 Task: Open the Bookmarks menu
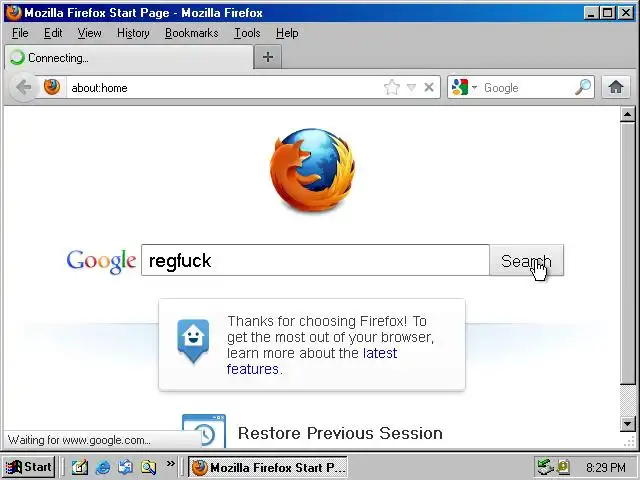point(191,33)
